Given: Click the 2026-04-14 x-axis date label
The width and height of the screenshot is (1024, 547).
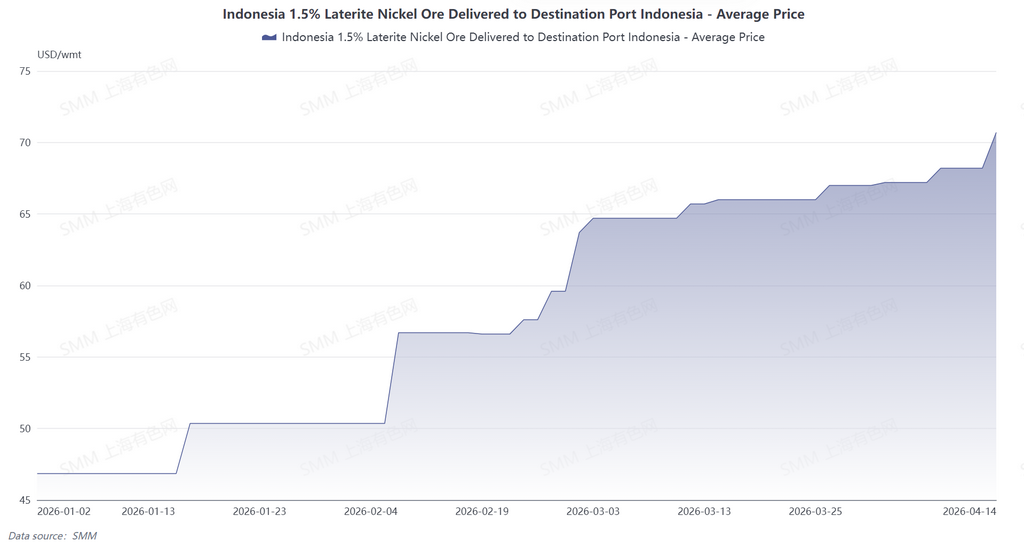Looking at the screenshot, I should tap(970, 511).
